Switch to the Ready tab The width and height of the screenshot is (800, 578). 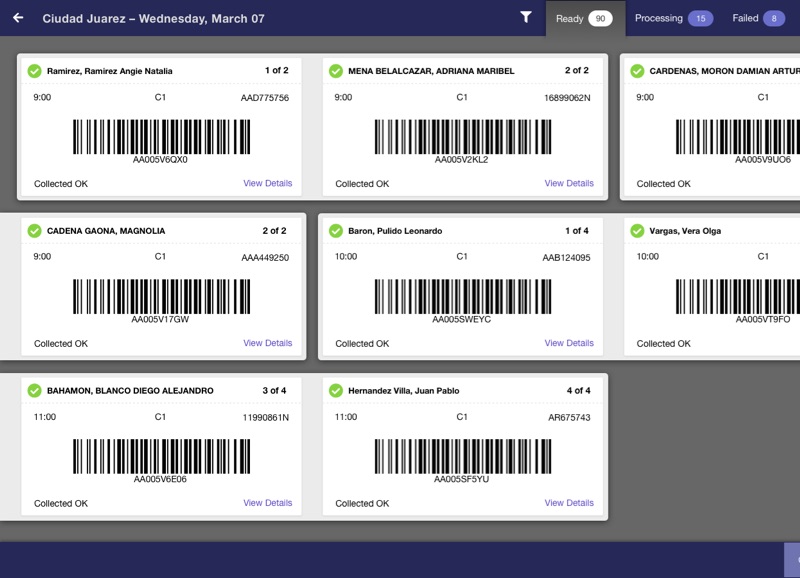tap(585, 18)
